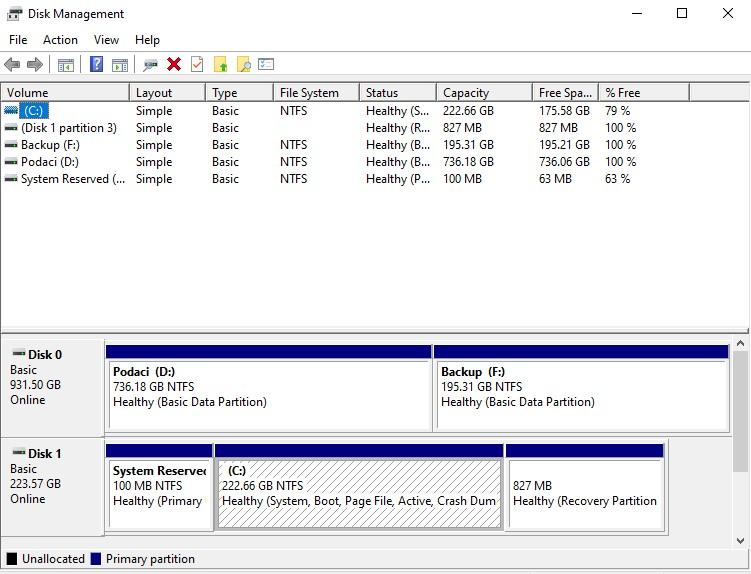The height and width of the screenshot is (574, 751).
Task: Click the down arrow of the disk pane scrollbar
Action: (x=741, y=540)
